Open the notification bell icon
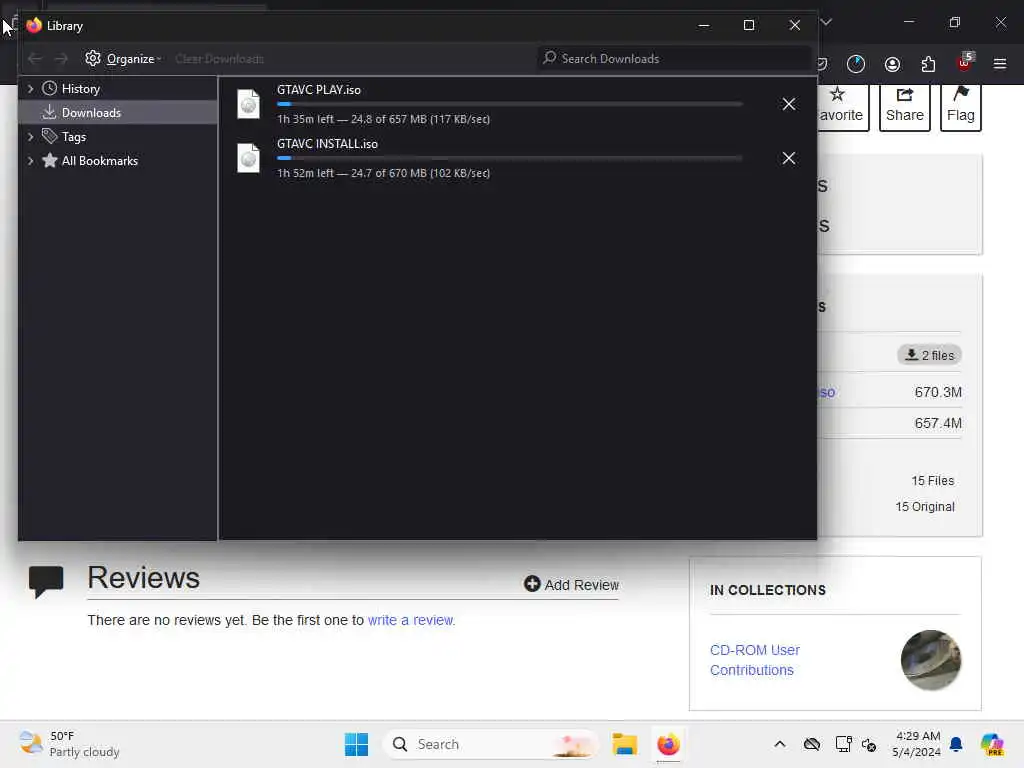The width and height of the screenshot is (1024, 768). [956, 744]
